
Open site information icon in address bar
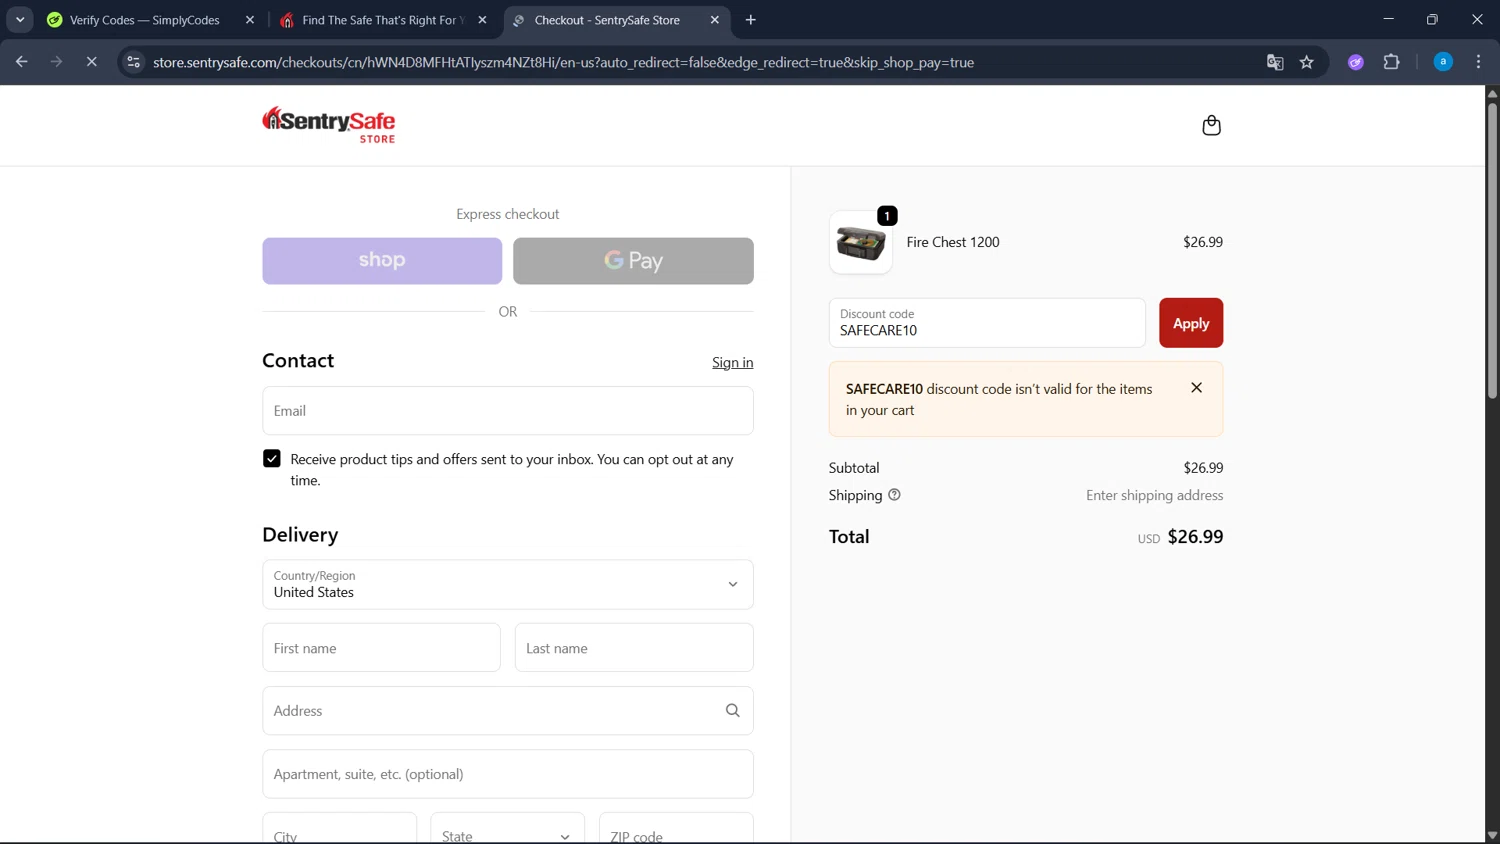[133, 62]
